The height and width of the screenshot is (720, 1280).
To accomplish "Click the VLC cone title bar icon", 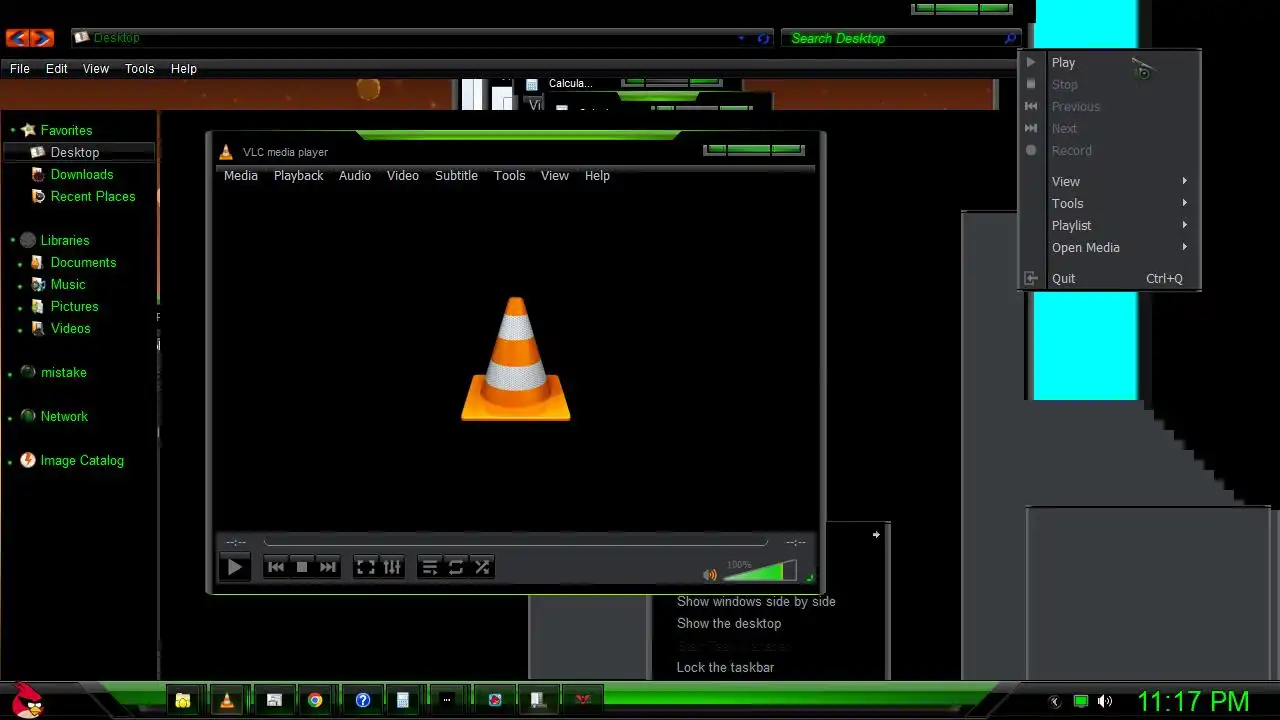I will pos(226,152).
